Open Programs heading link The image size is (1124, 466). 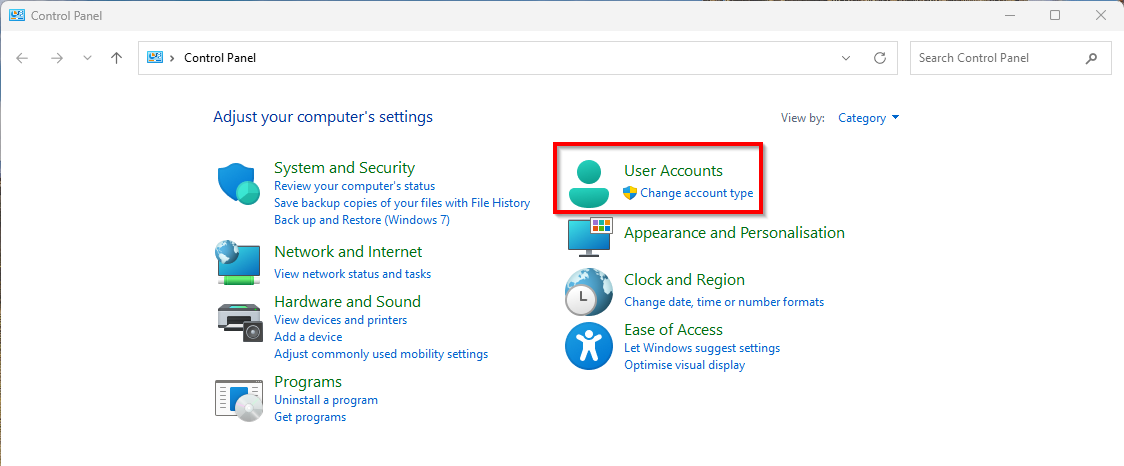coord(308,381)
